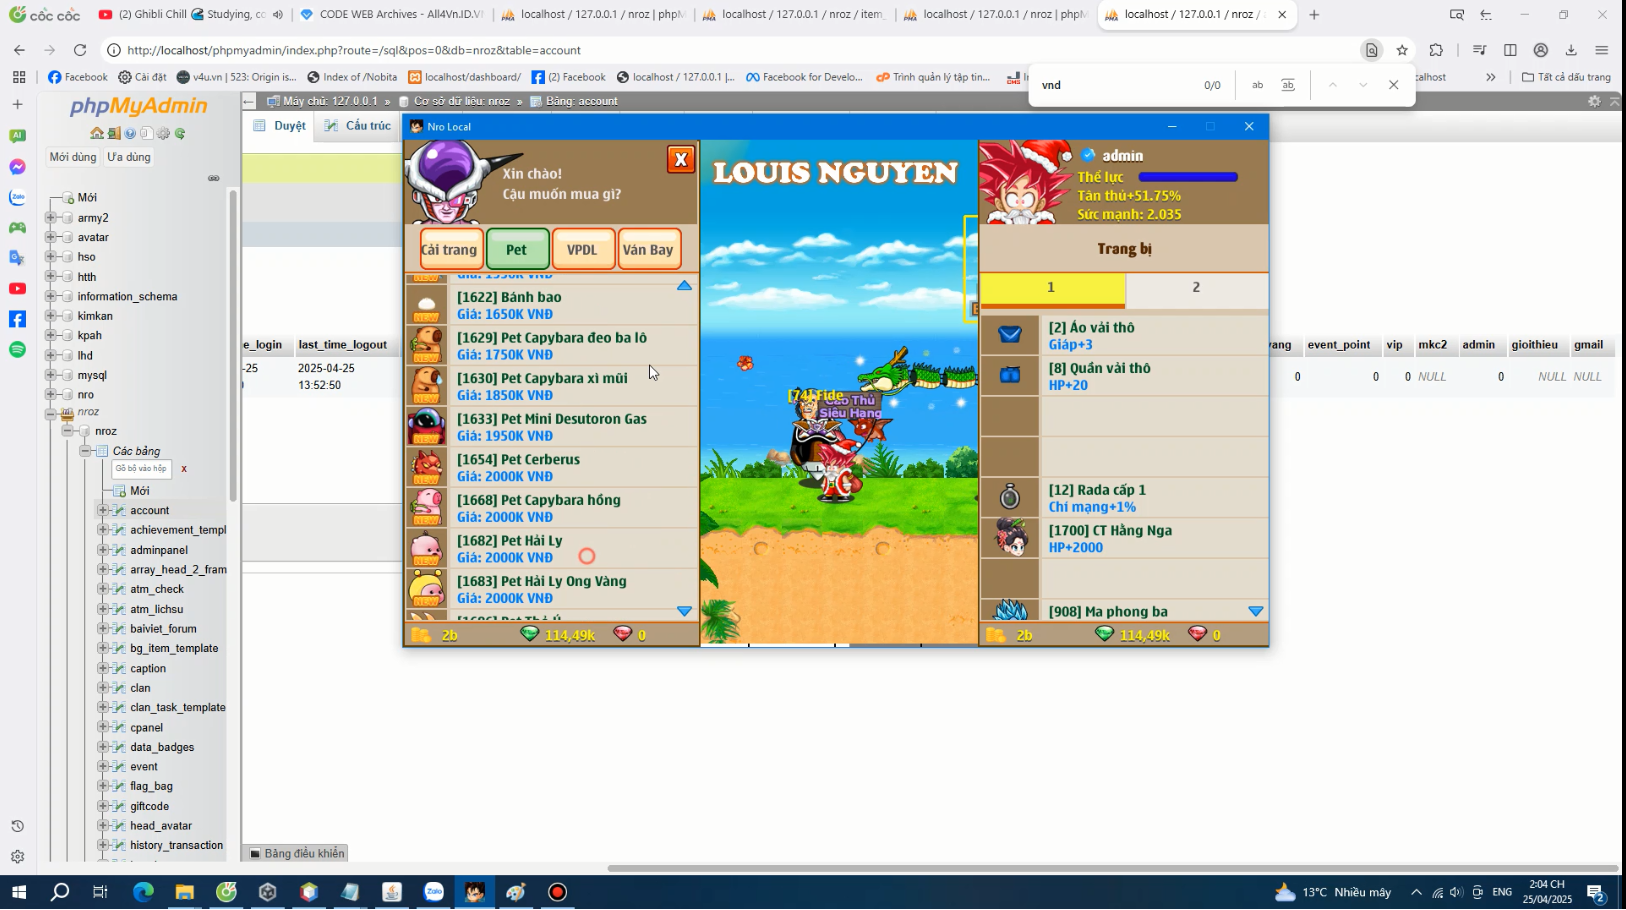Open phpMyAdmin home icon
The image size is (1626, 910).
(x=97, y=133)
